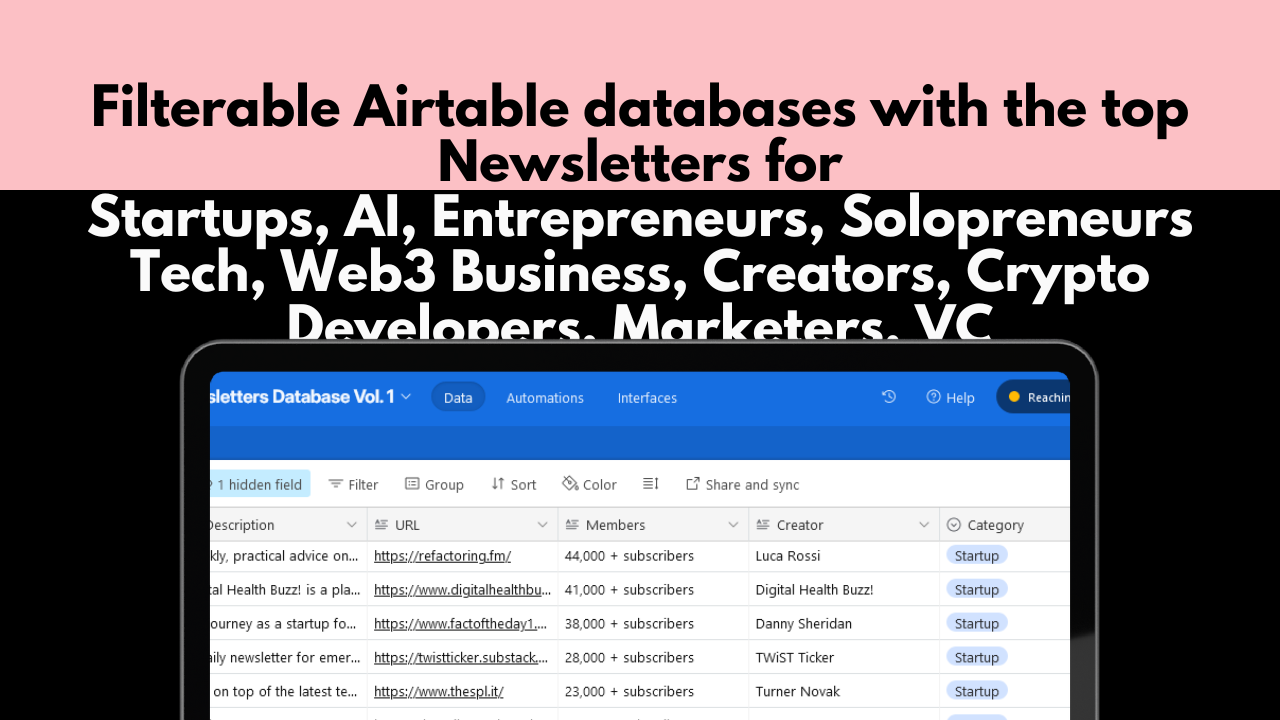This screenshot has height=720, width=1280.
Task: Open the factoftheday1 link
Action: point(461,624)
